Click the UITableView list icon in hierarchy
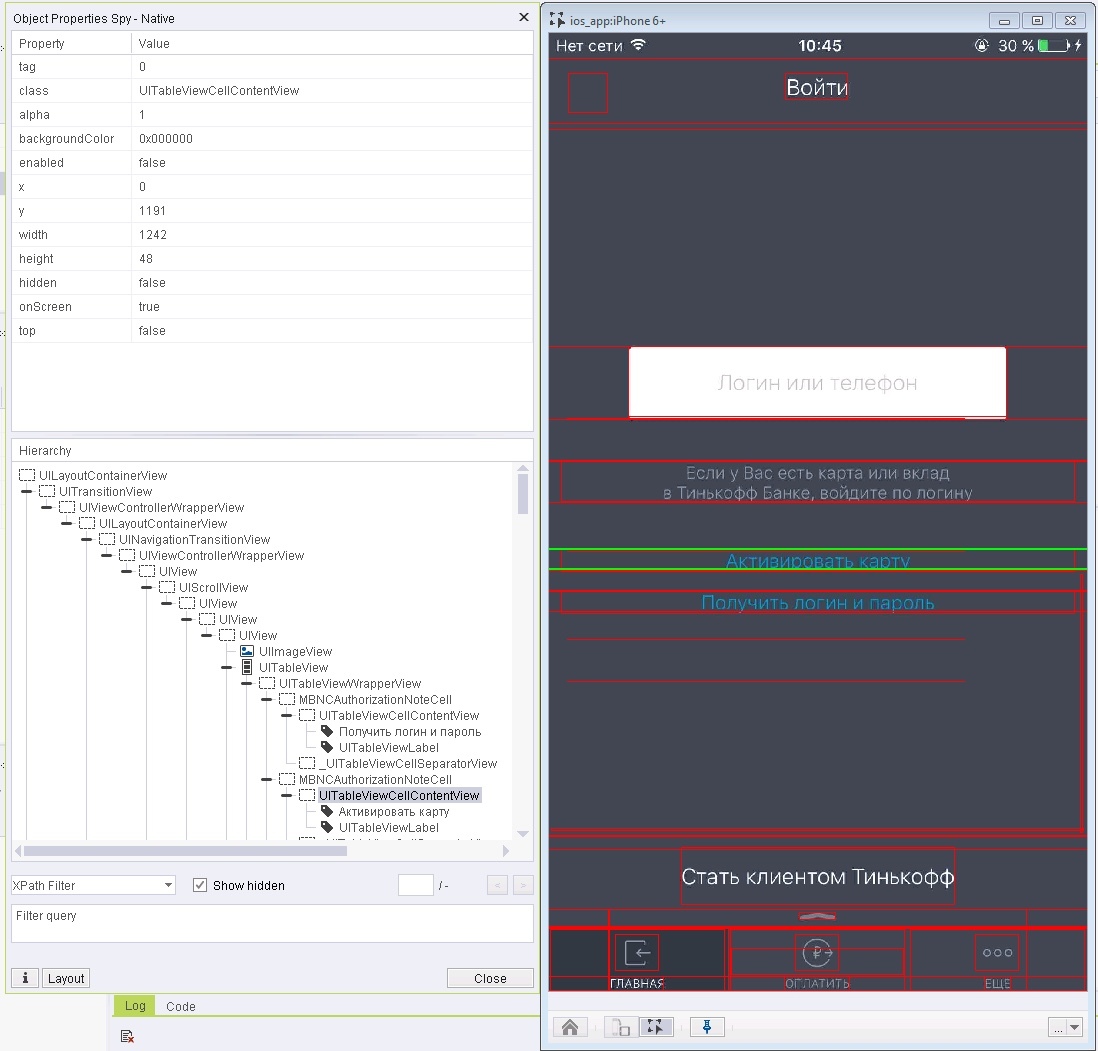Viewport: 1098px width, 1051px height. [246, 667]
